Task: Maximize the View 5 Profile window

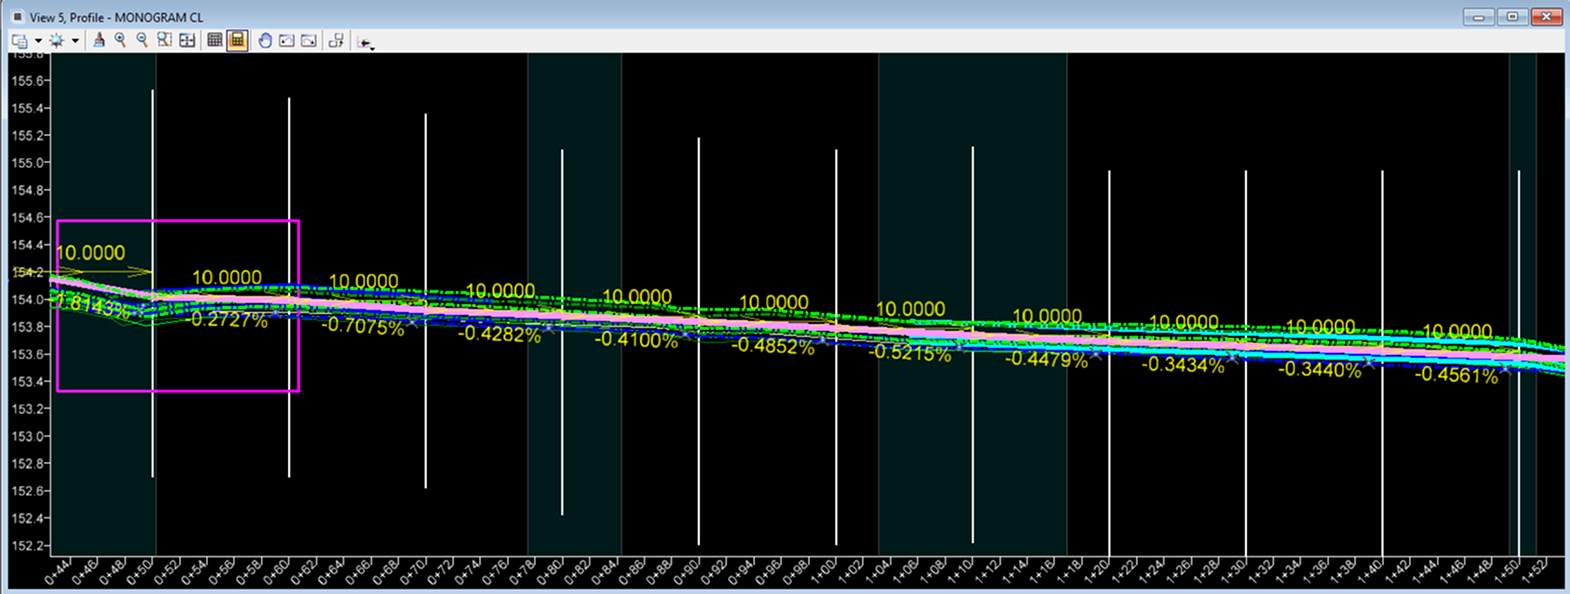Action: pyautogui.click(x=1512, y=17)
